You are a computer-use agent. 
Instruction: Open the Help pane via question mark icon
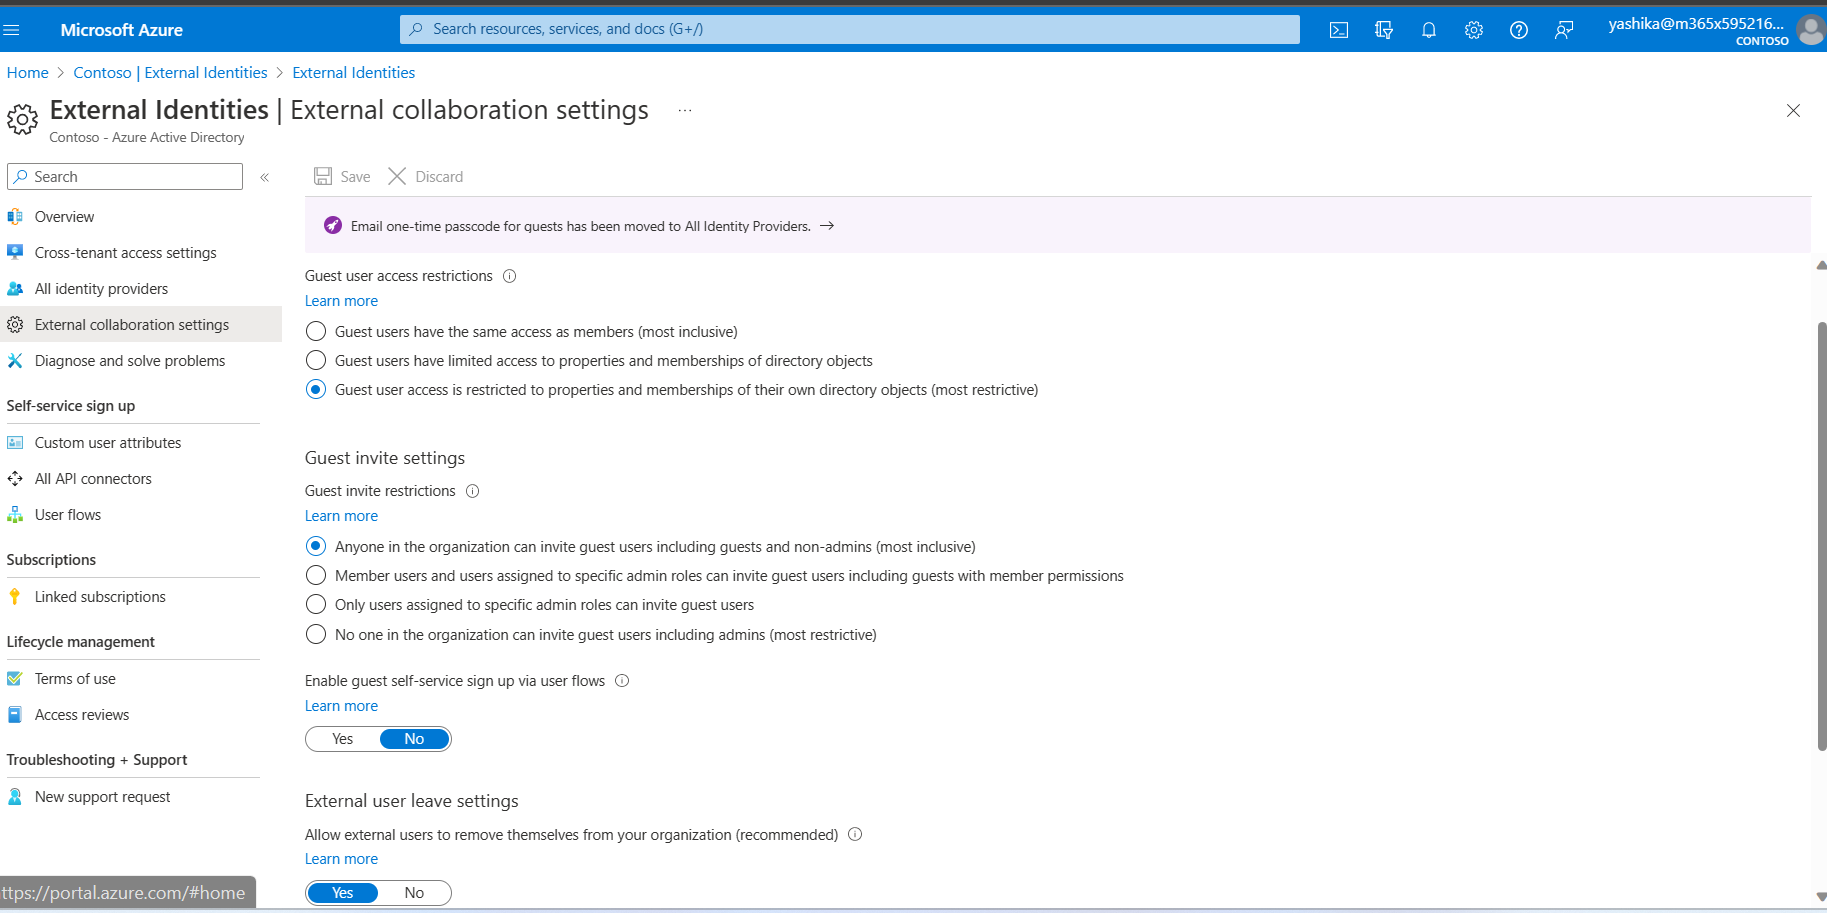[x=1518, y=29]
